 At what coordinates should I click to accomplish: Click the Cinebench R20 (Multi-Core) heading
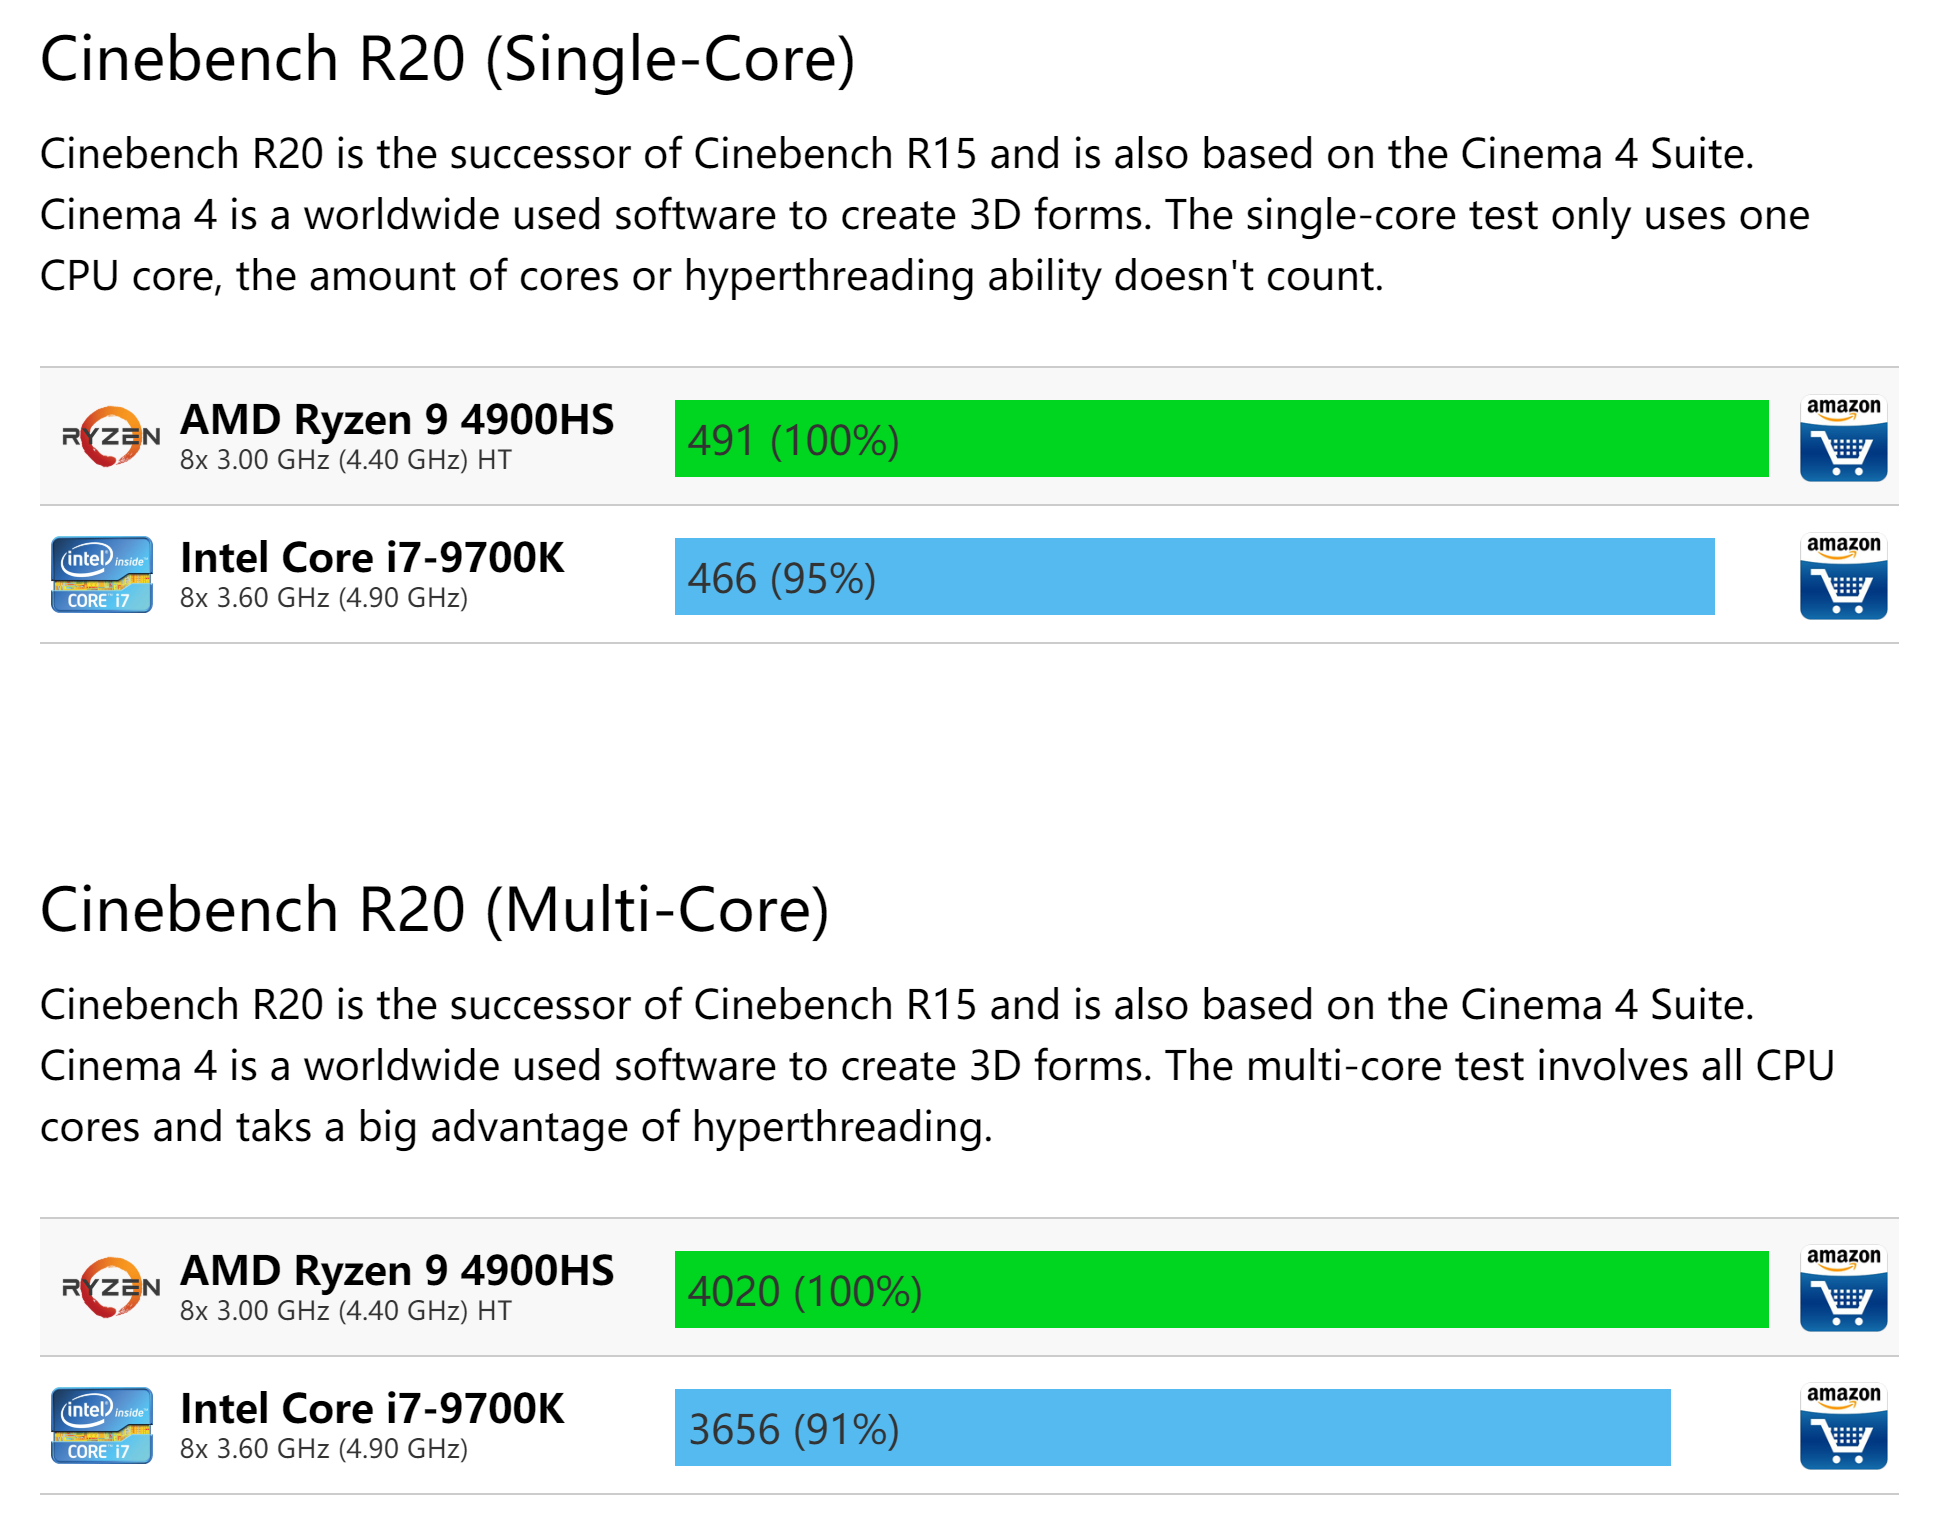[435, 910]
